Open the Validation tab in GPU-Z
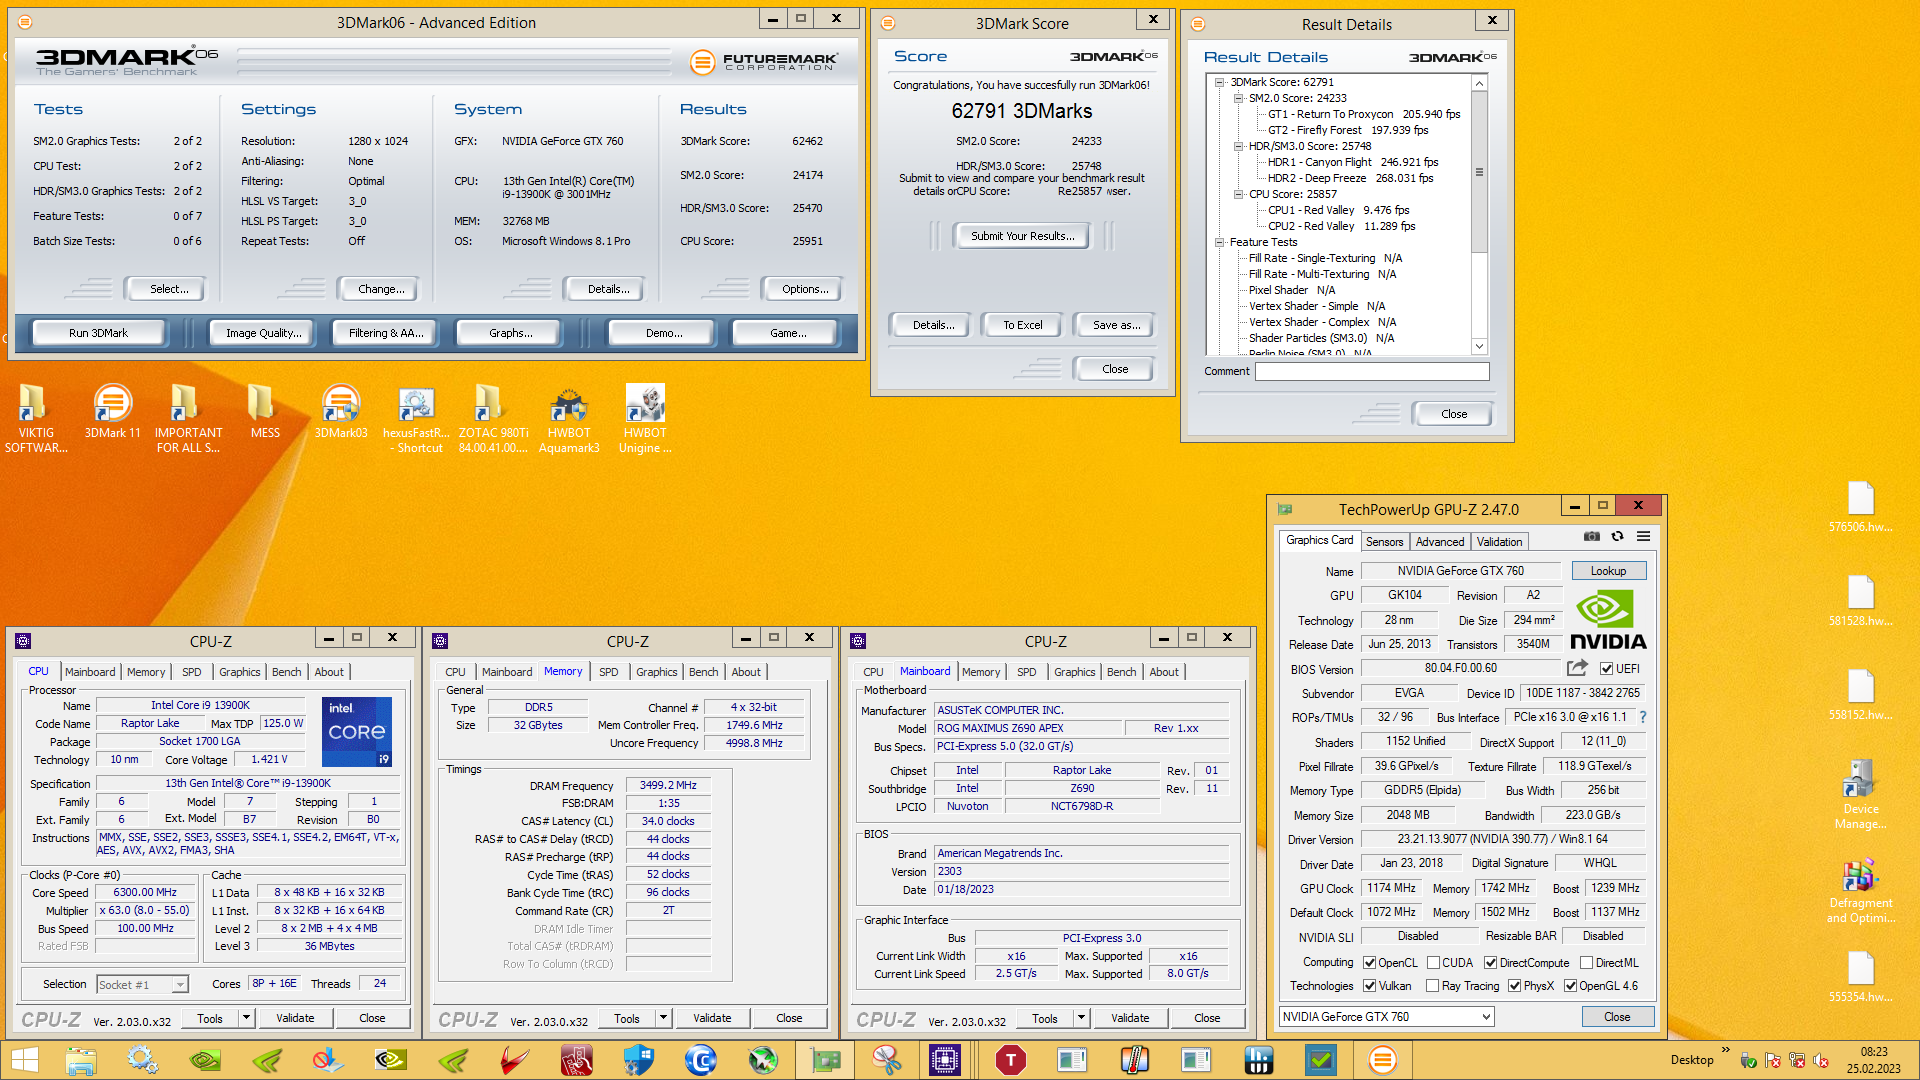 pos(1499,541)
